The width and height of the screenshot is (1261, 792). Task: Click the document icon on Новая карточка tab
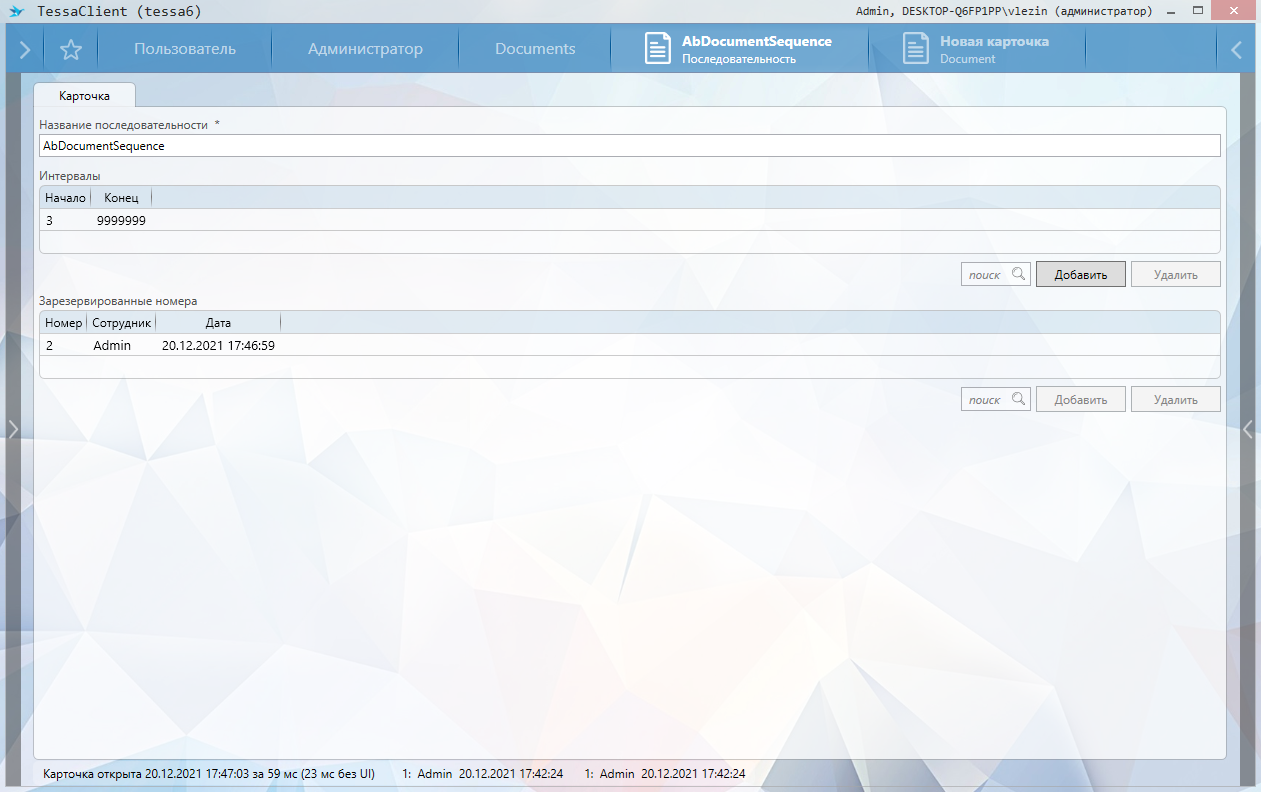click(915, 49)
